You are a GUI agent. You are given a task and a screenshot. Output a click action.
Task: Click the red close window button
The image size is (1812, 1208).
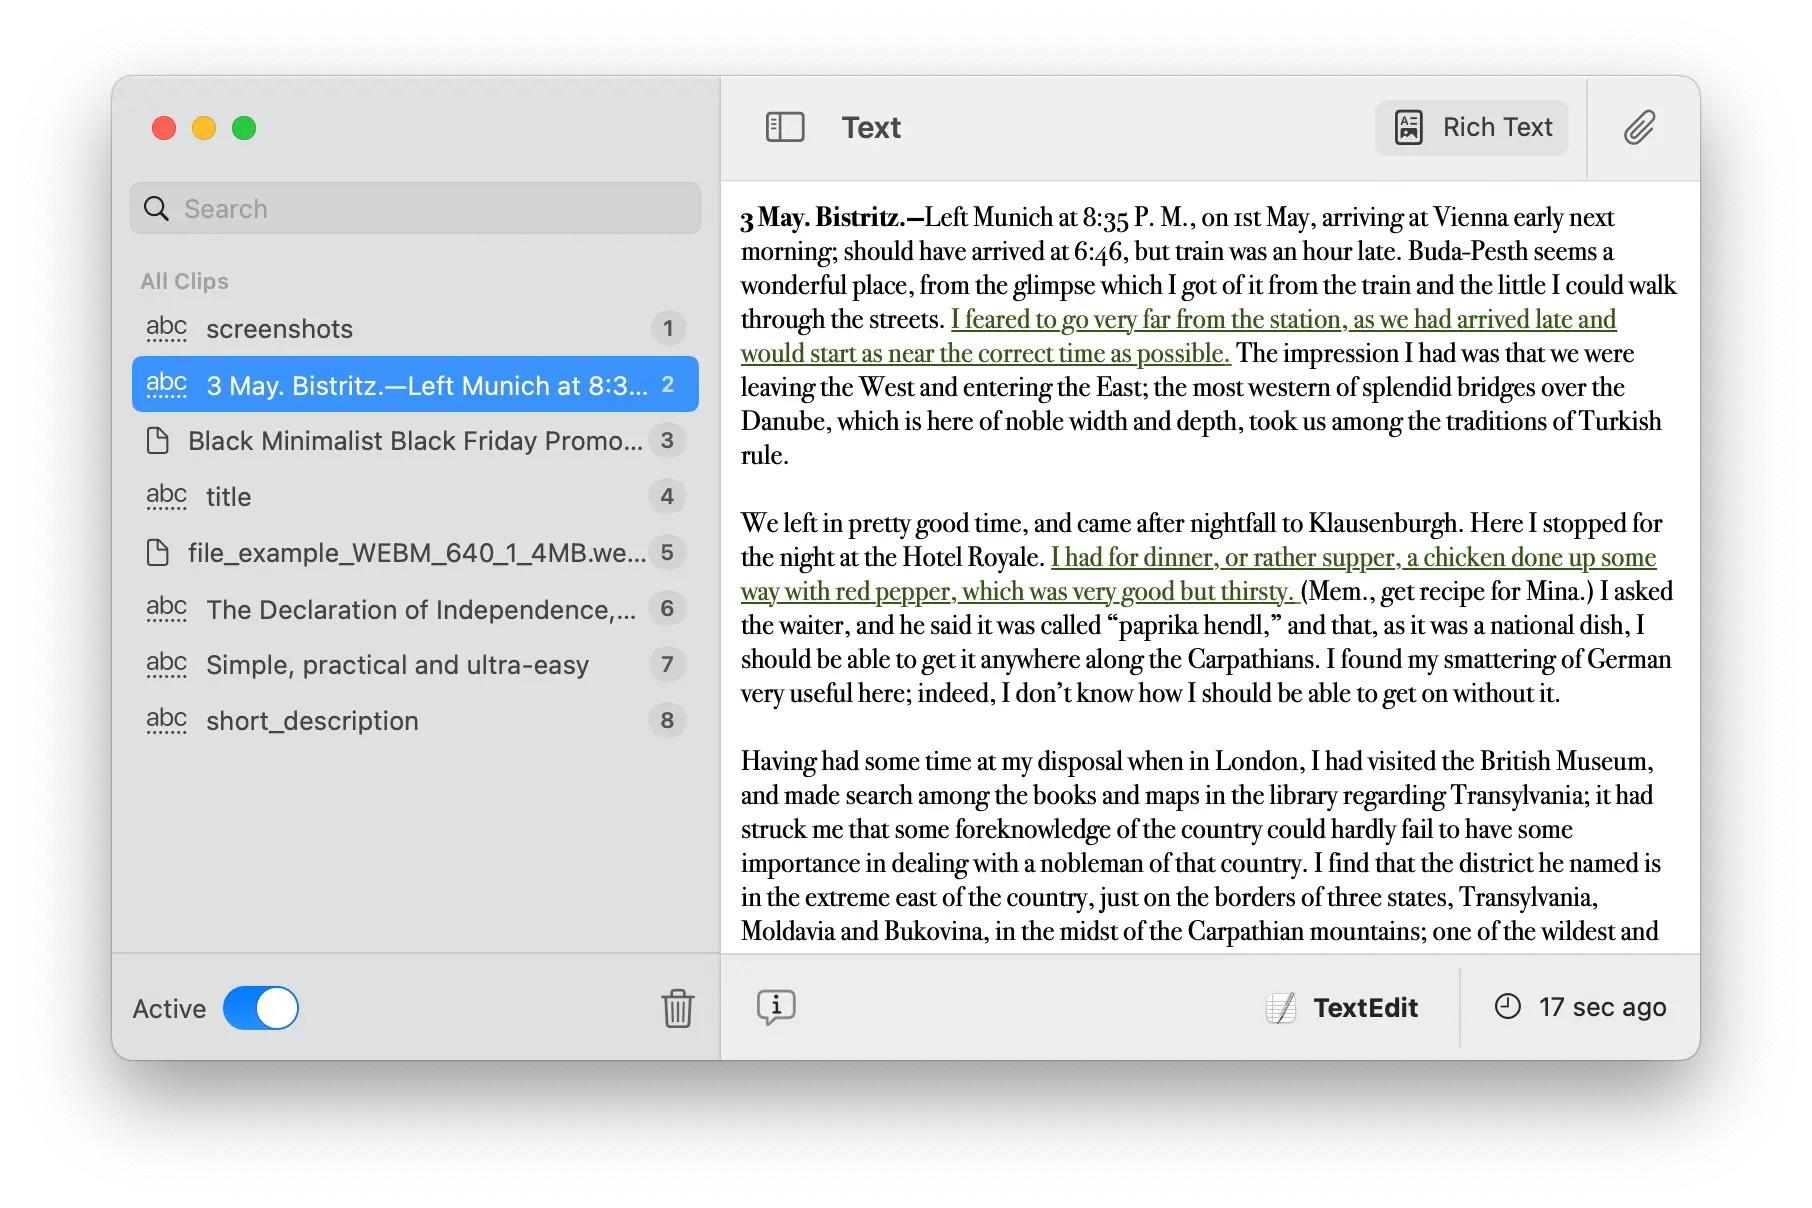[x=164, y=128]
